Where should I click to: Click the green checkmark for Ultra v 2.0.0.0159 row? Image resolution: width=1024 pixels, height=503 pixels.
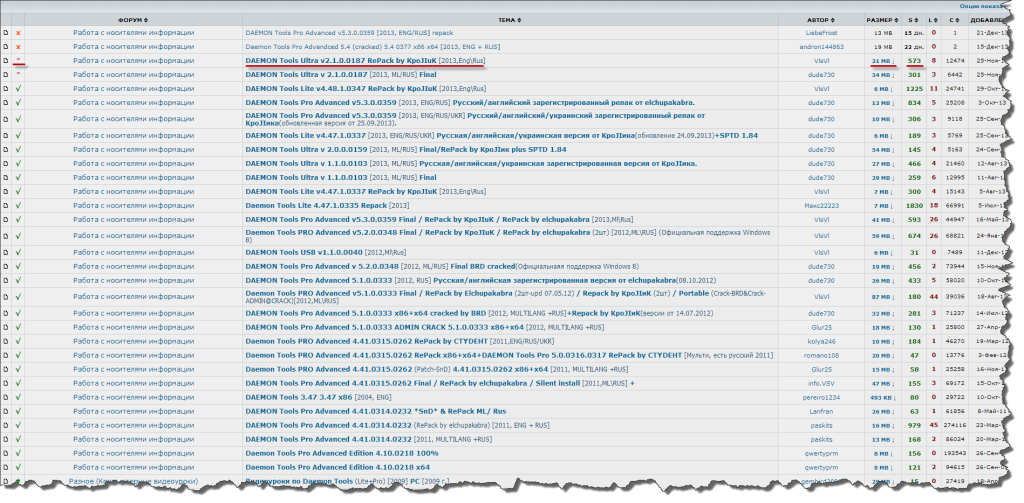coord(18,150)
